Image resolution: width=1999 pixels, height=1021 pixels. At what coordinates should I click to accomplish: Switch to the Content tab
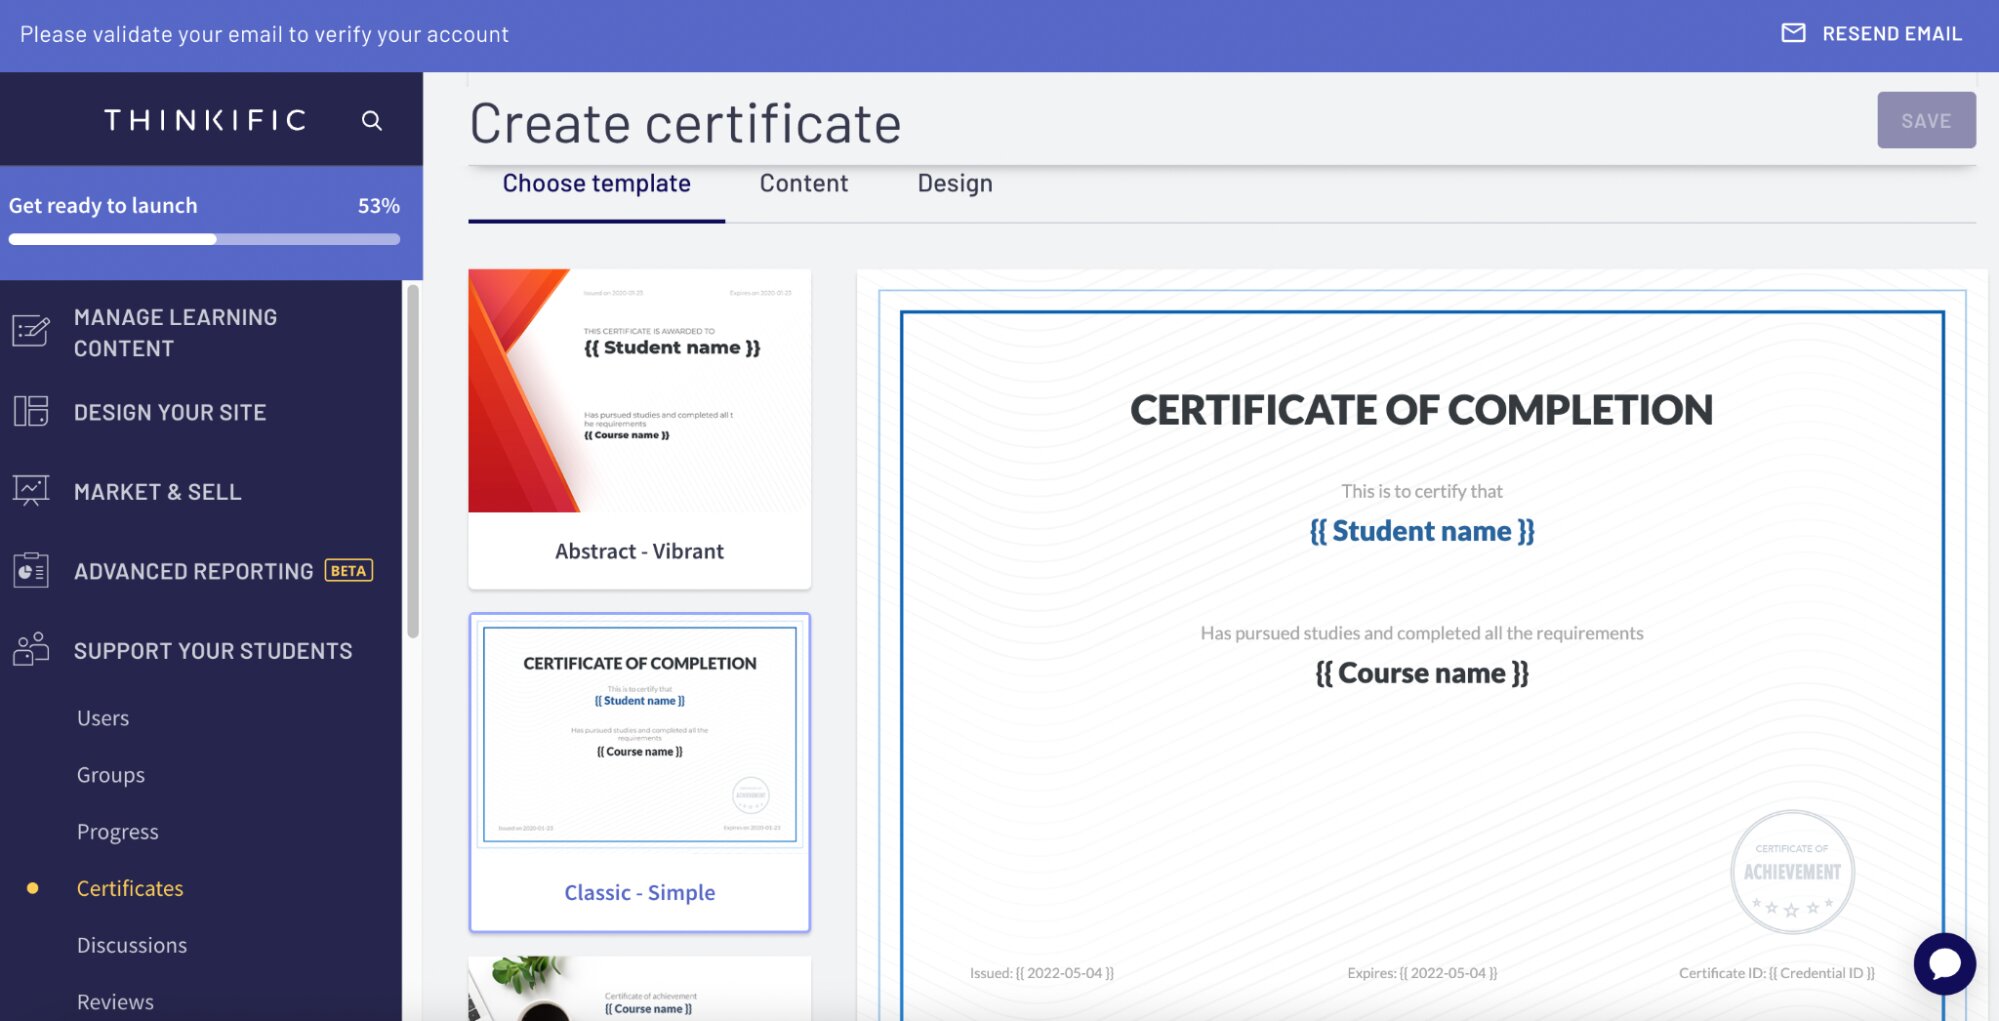pos(803,183)
